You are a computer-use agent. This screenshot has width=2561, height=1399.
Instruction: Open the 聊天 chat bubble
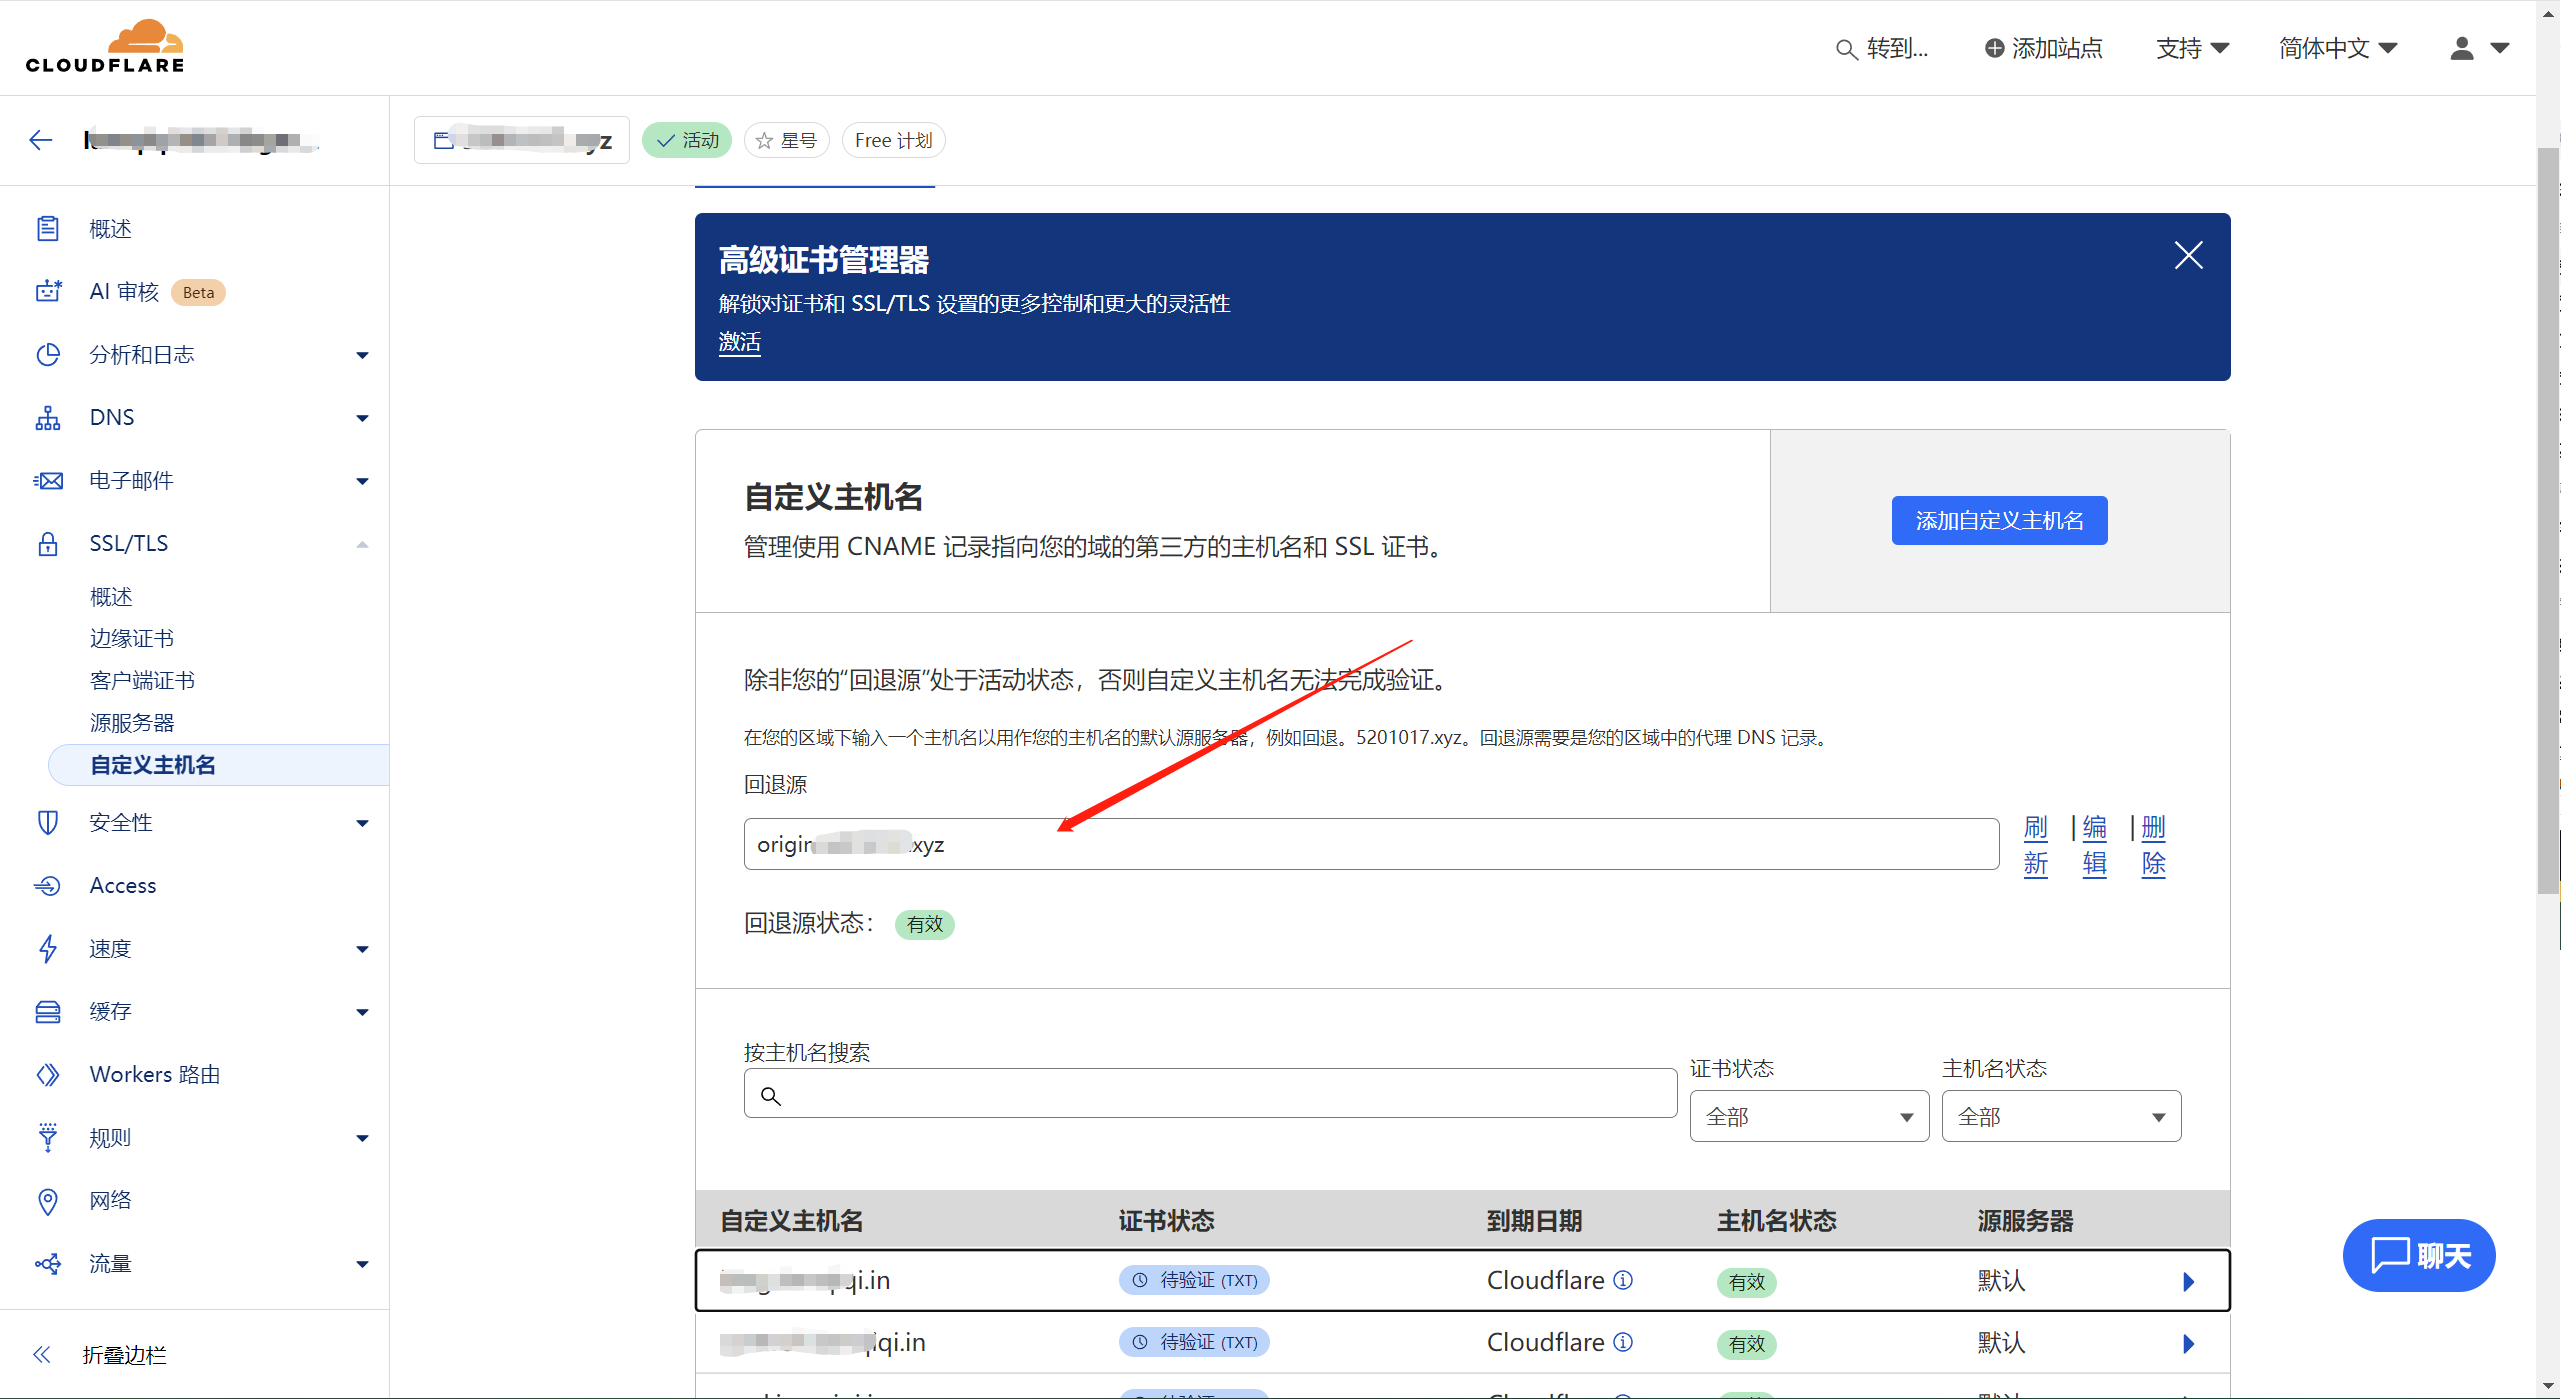2419,1255
